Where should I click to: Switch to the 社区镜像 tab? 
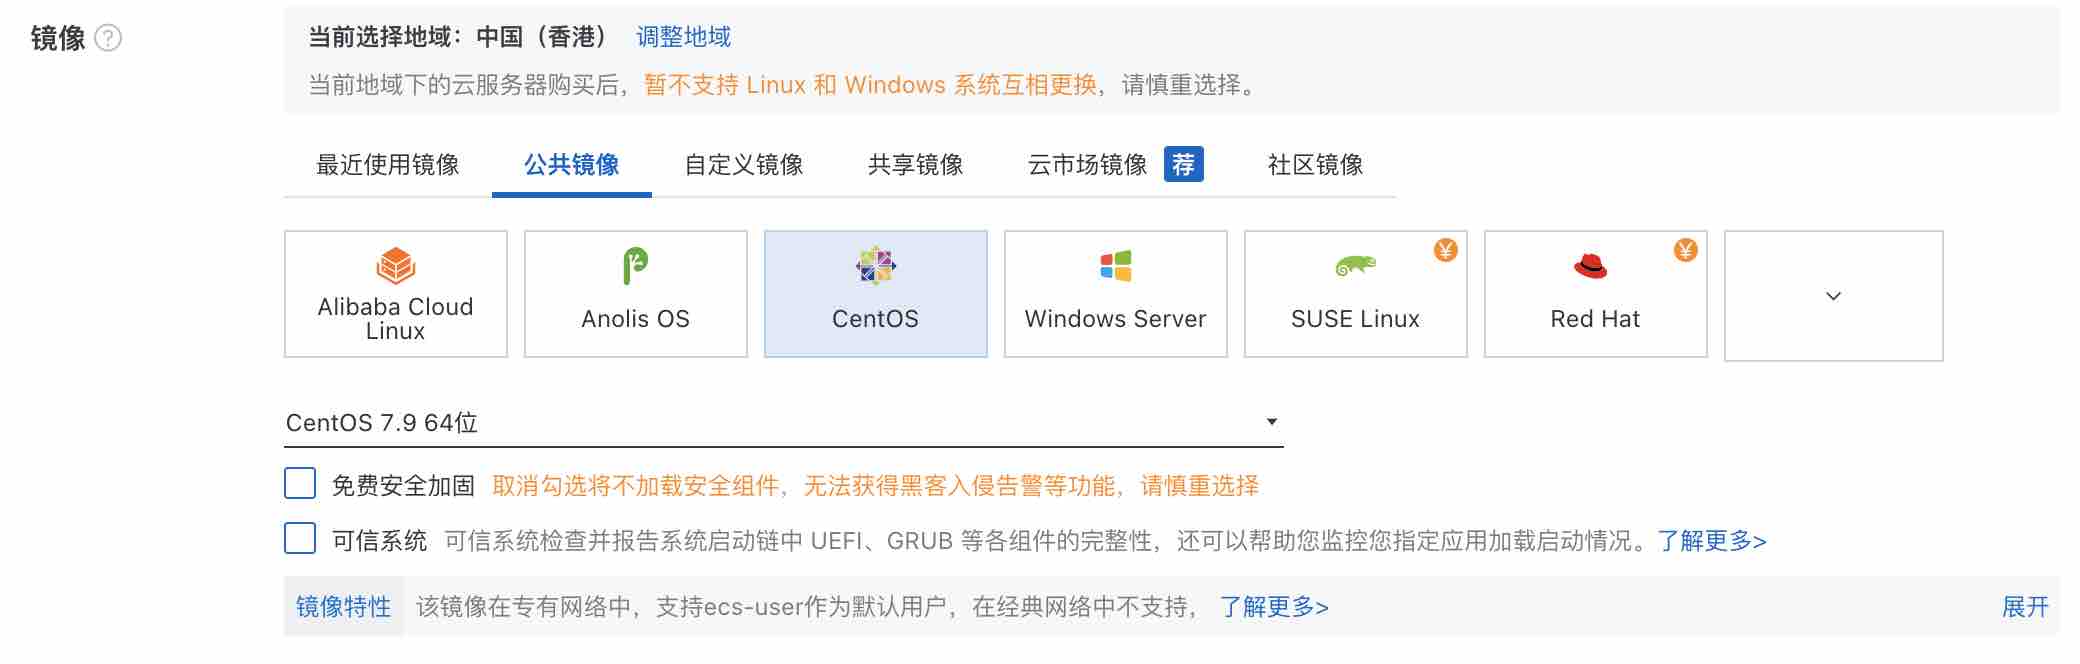pyautogui.click(x=1316, y=165)
